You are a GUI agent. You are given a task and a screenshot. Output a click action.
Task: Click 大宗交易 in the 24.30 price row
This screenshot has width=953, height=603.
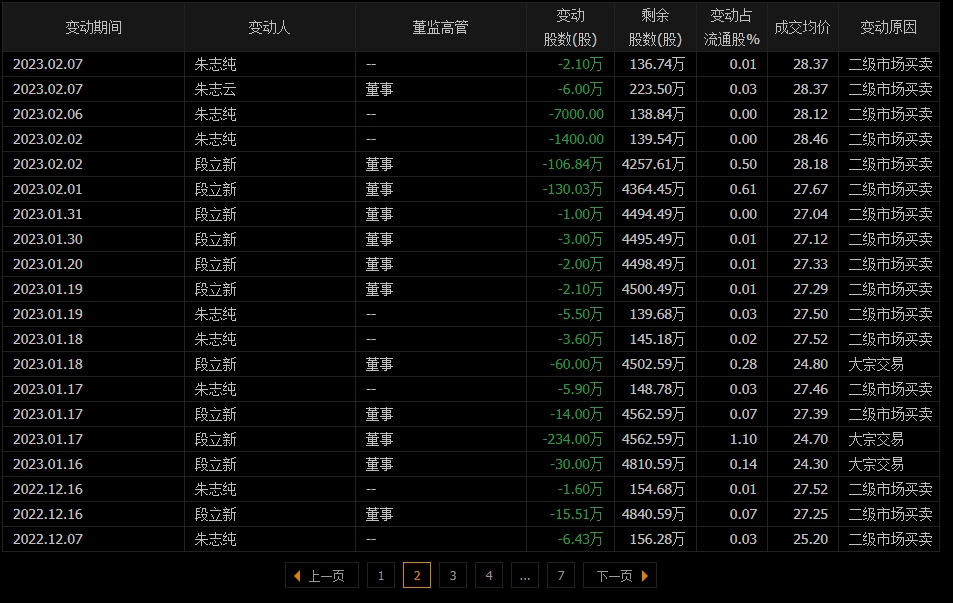(x=876, y=464)
